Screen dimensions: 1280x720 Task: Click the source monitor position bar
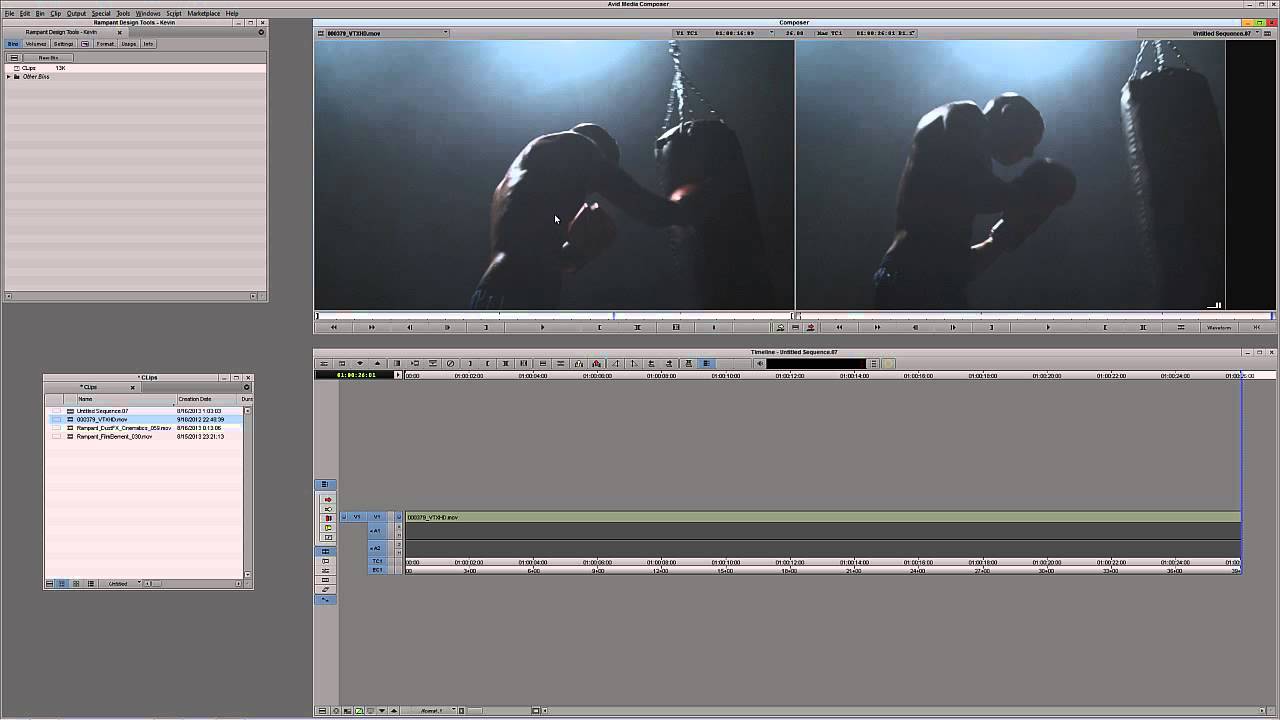(554, 316)
